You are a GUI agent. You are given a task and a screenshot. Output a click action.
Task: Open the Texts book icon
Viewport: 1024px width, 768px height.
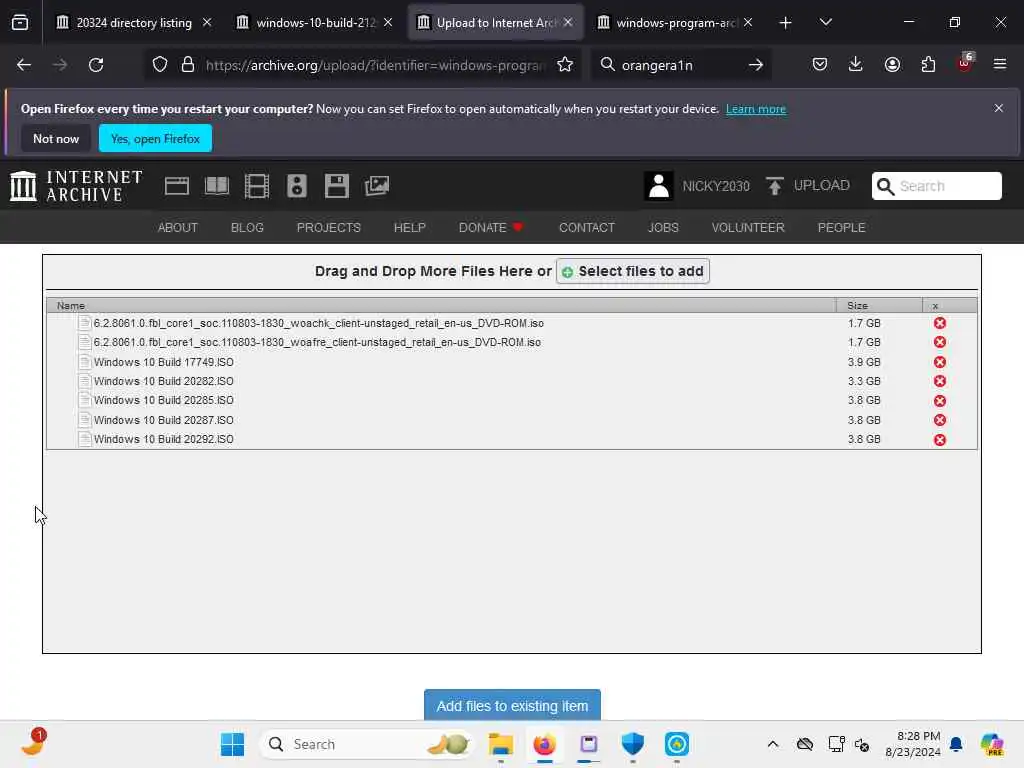click(217, 186)
